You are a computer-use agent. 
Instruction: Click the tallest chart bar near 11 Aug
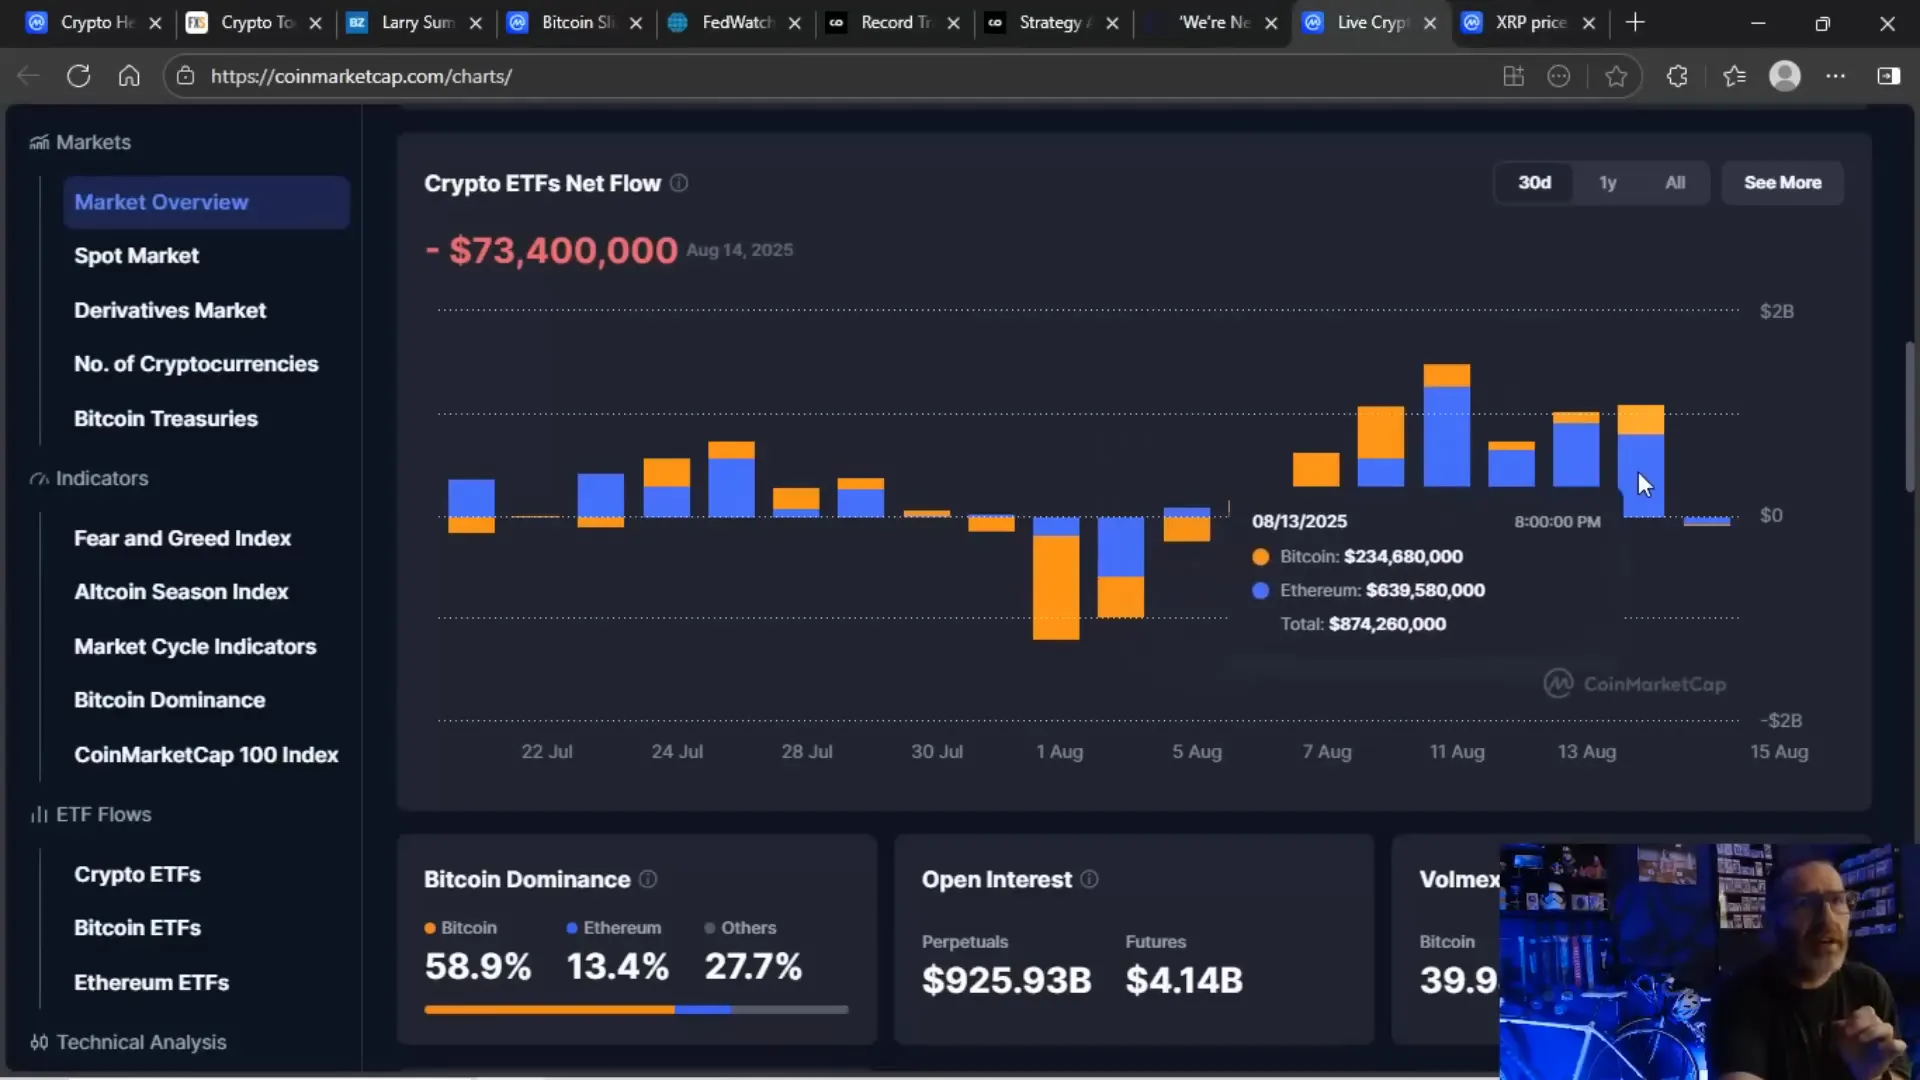point(1446,425)
